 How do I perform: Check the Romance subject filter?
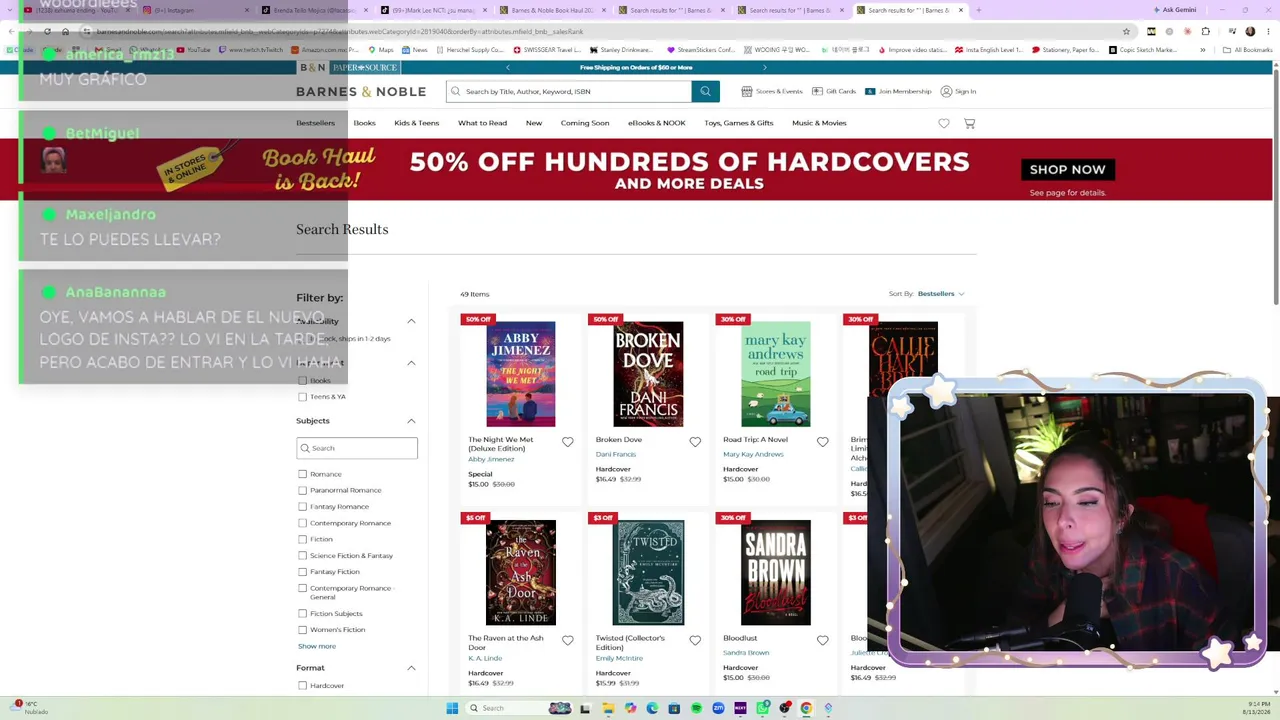point(302,474)
